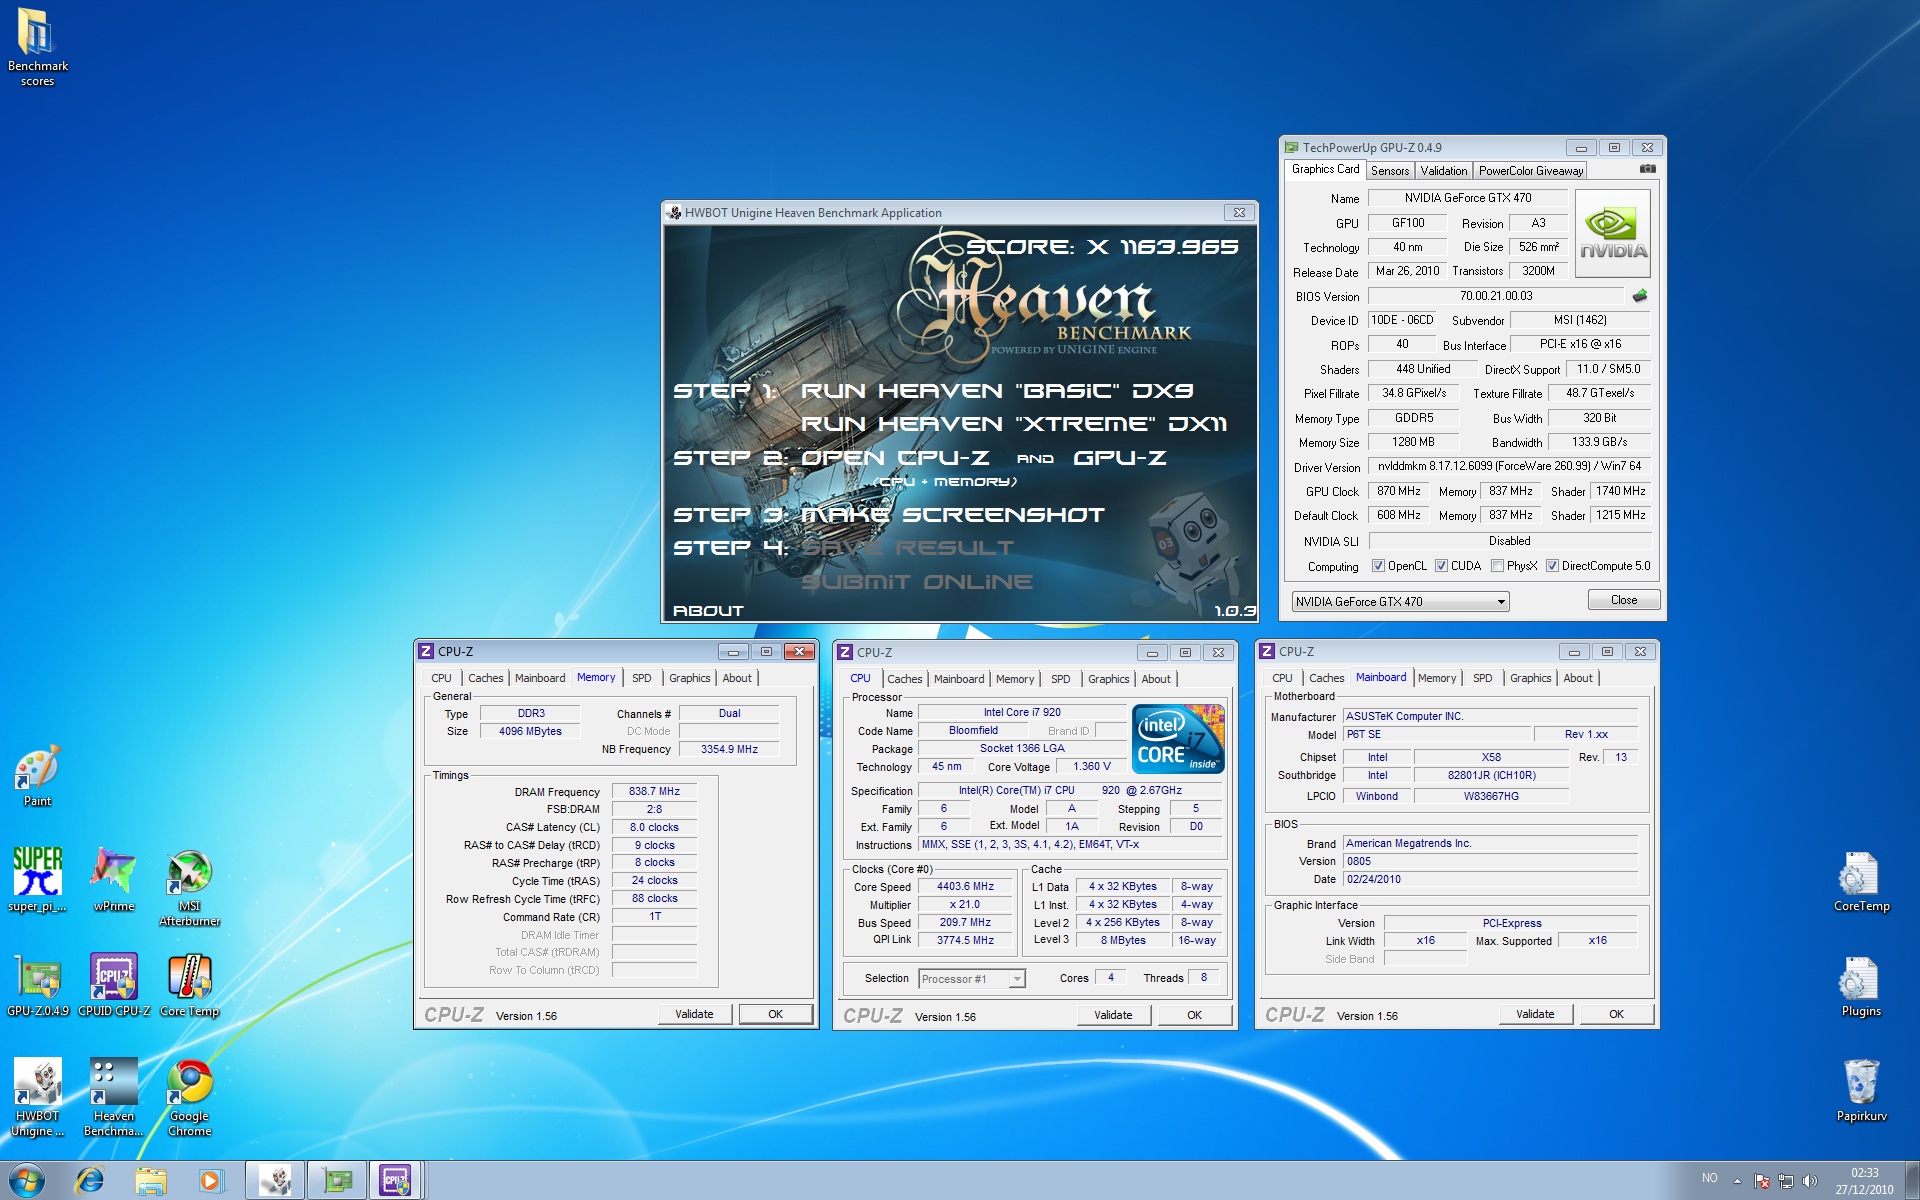Switch to Sensors tab in GPU-Z

[x=1389, y=171]
